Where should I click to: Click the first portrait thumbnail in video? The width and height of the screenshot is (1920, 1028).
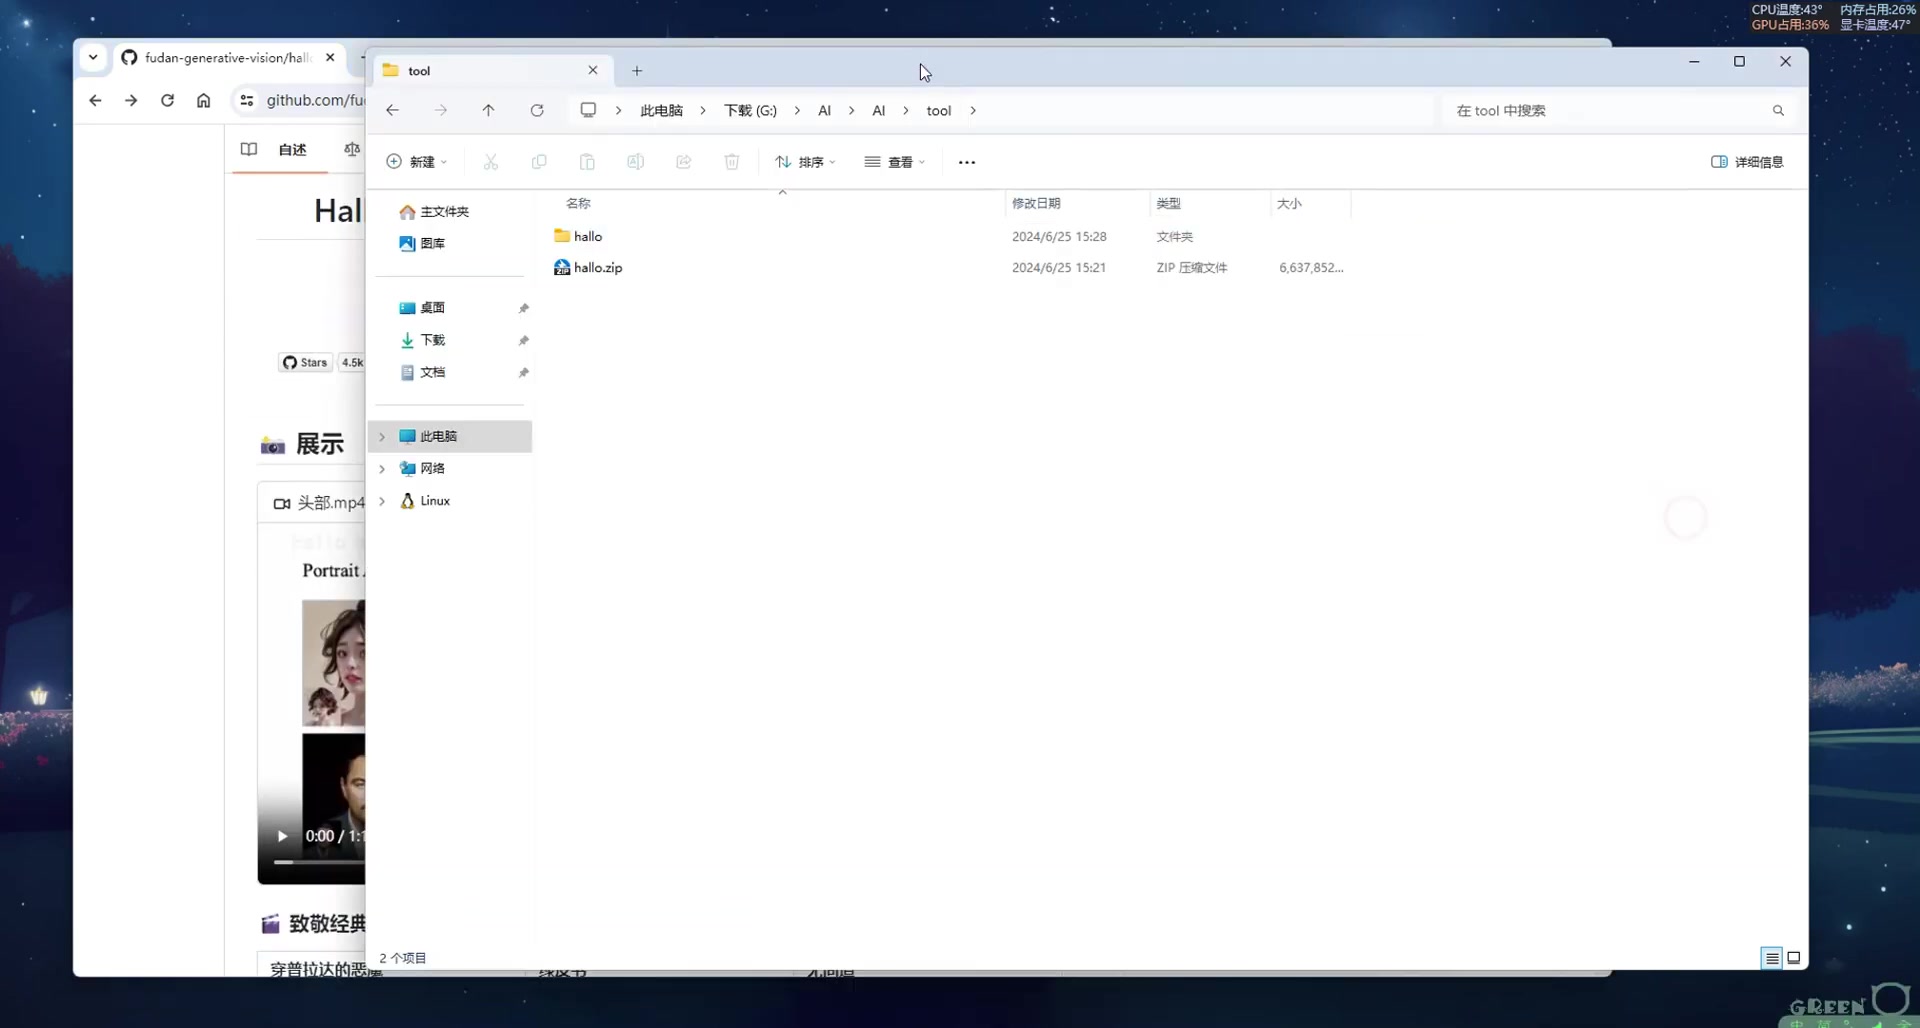tap(334, 663)
